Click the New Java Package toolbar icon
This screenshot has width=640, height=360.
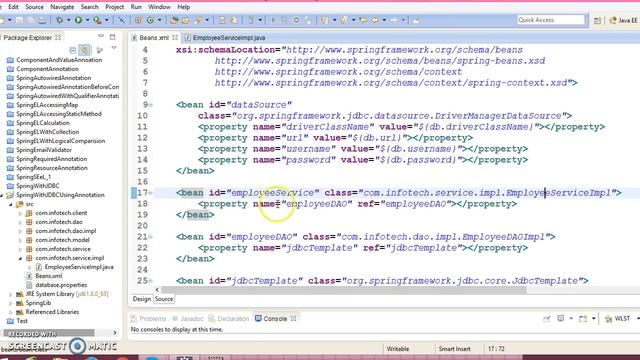click(x=138, y=20)
